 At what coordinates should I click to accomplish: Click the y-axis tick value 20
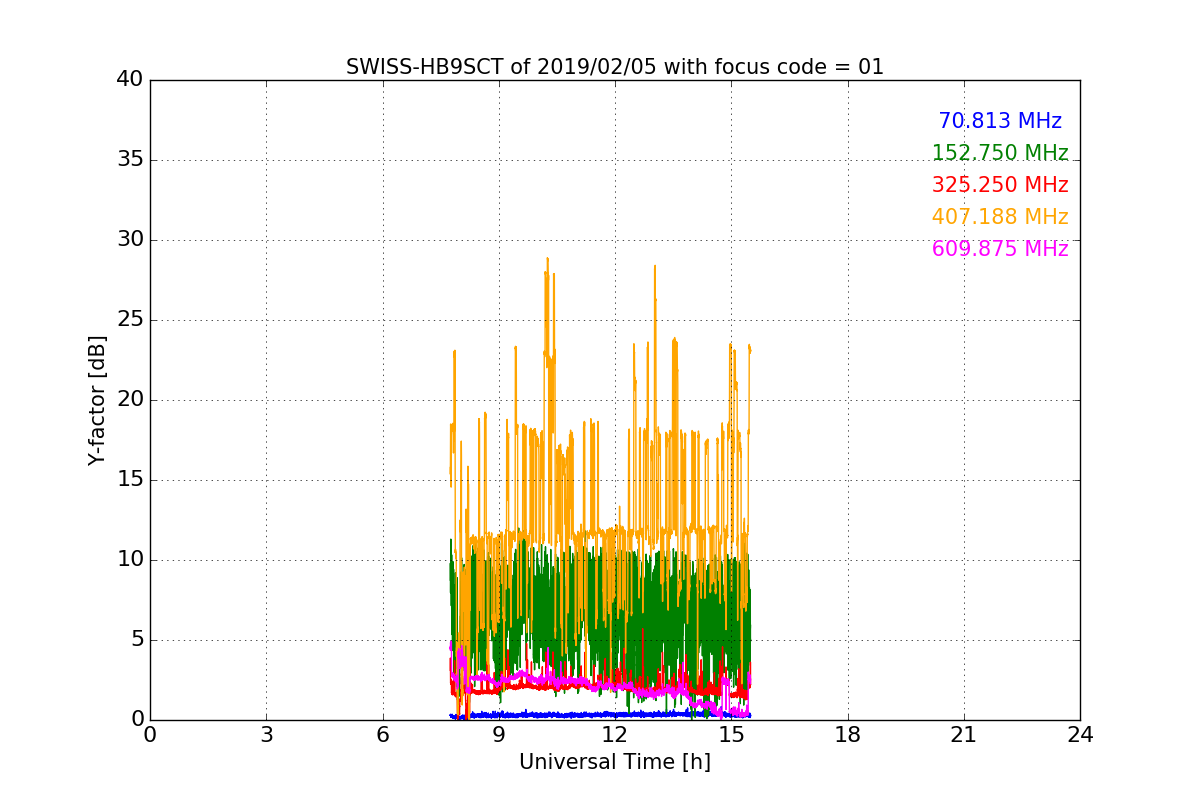[x=130, y=400]
